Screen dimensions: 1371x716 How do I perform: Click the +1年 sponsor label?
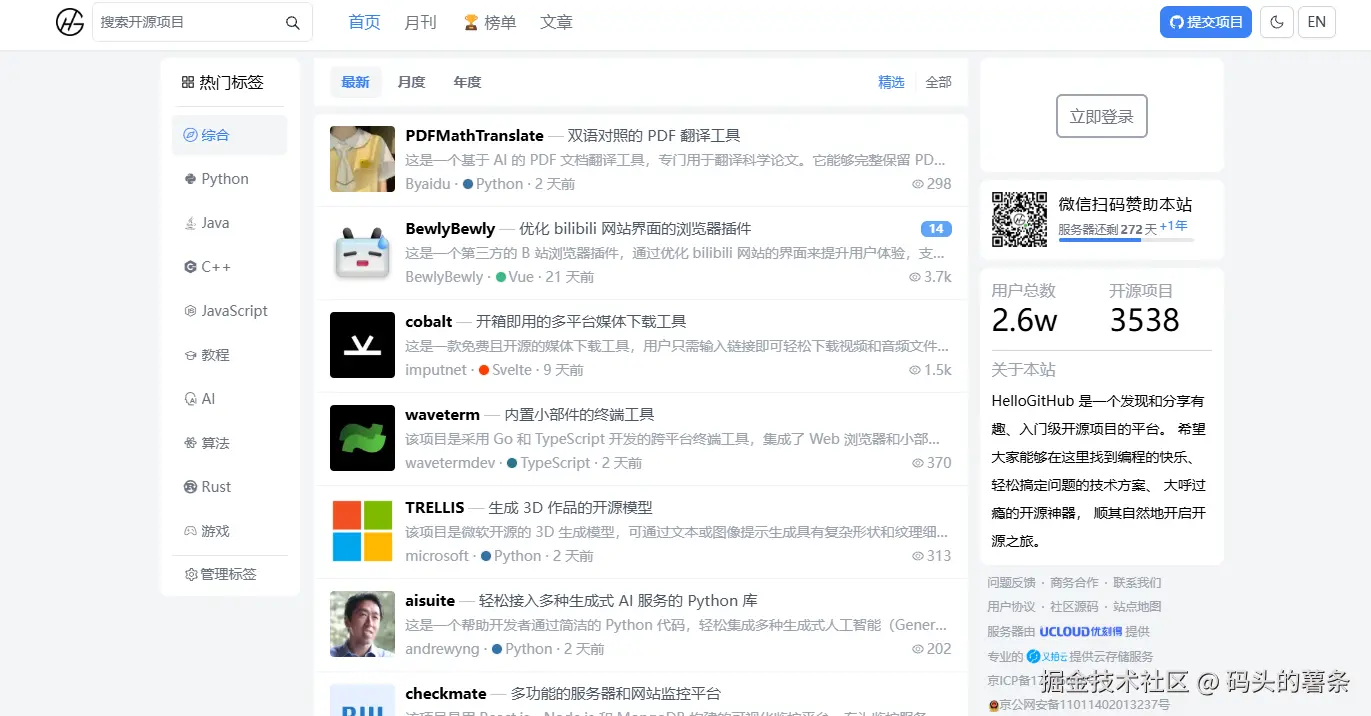click(1174, 226)
